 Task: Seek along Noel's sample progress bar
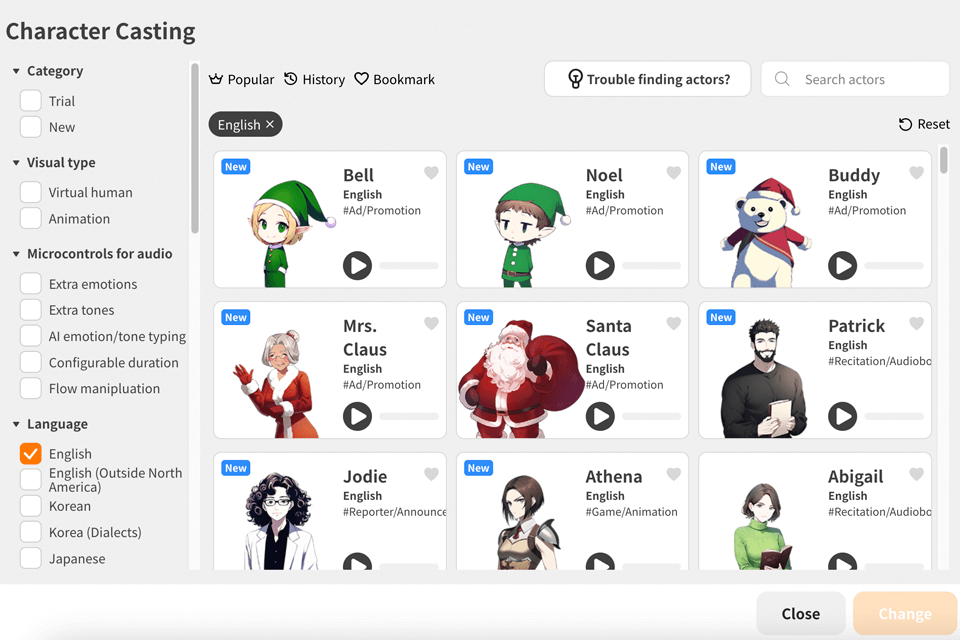point(651,266)
